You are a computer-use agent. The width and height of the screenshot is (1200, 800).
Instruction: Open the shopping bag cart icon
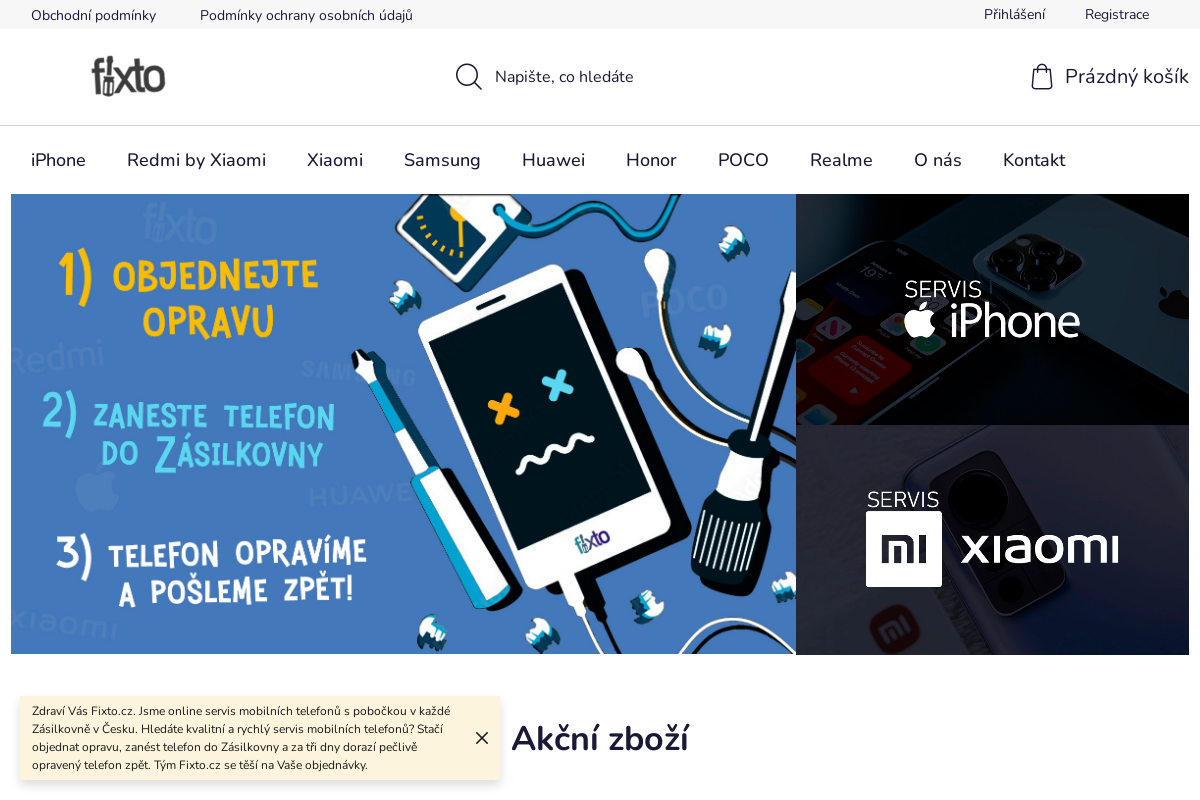[x=1042, y=77]
